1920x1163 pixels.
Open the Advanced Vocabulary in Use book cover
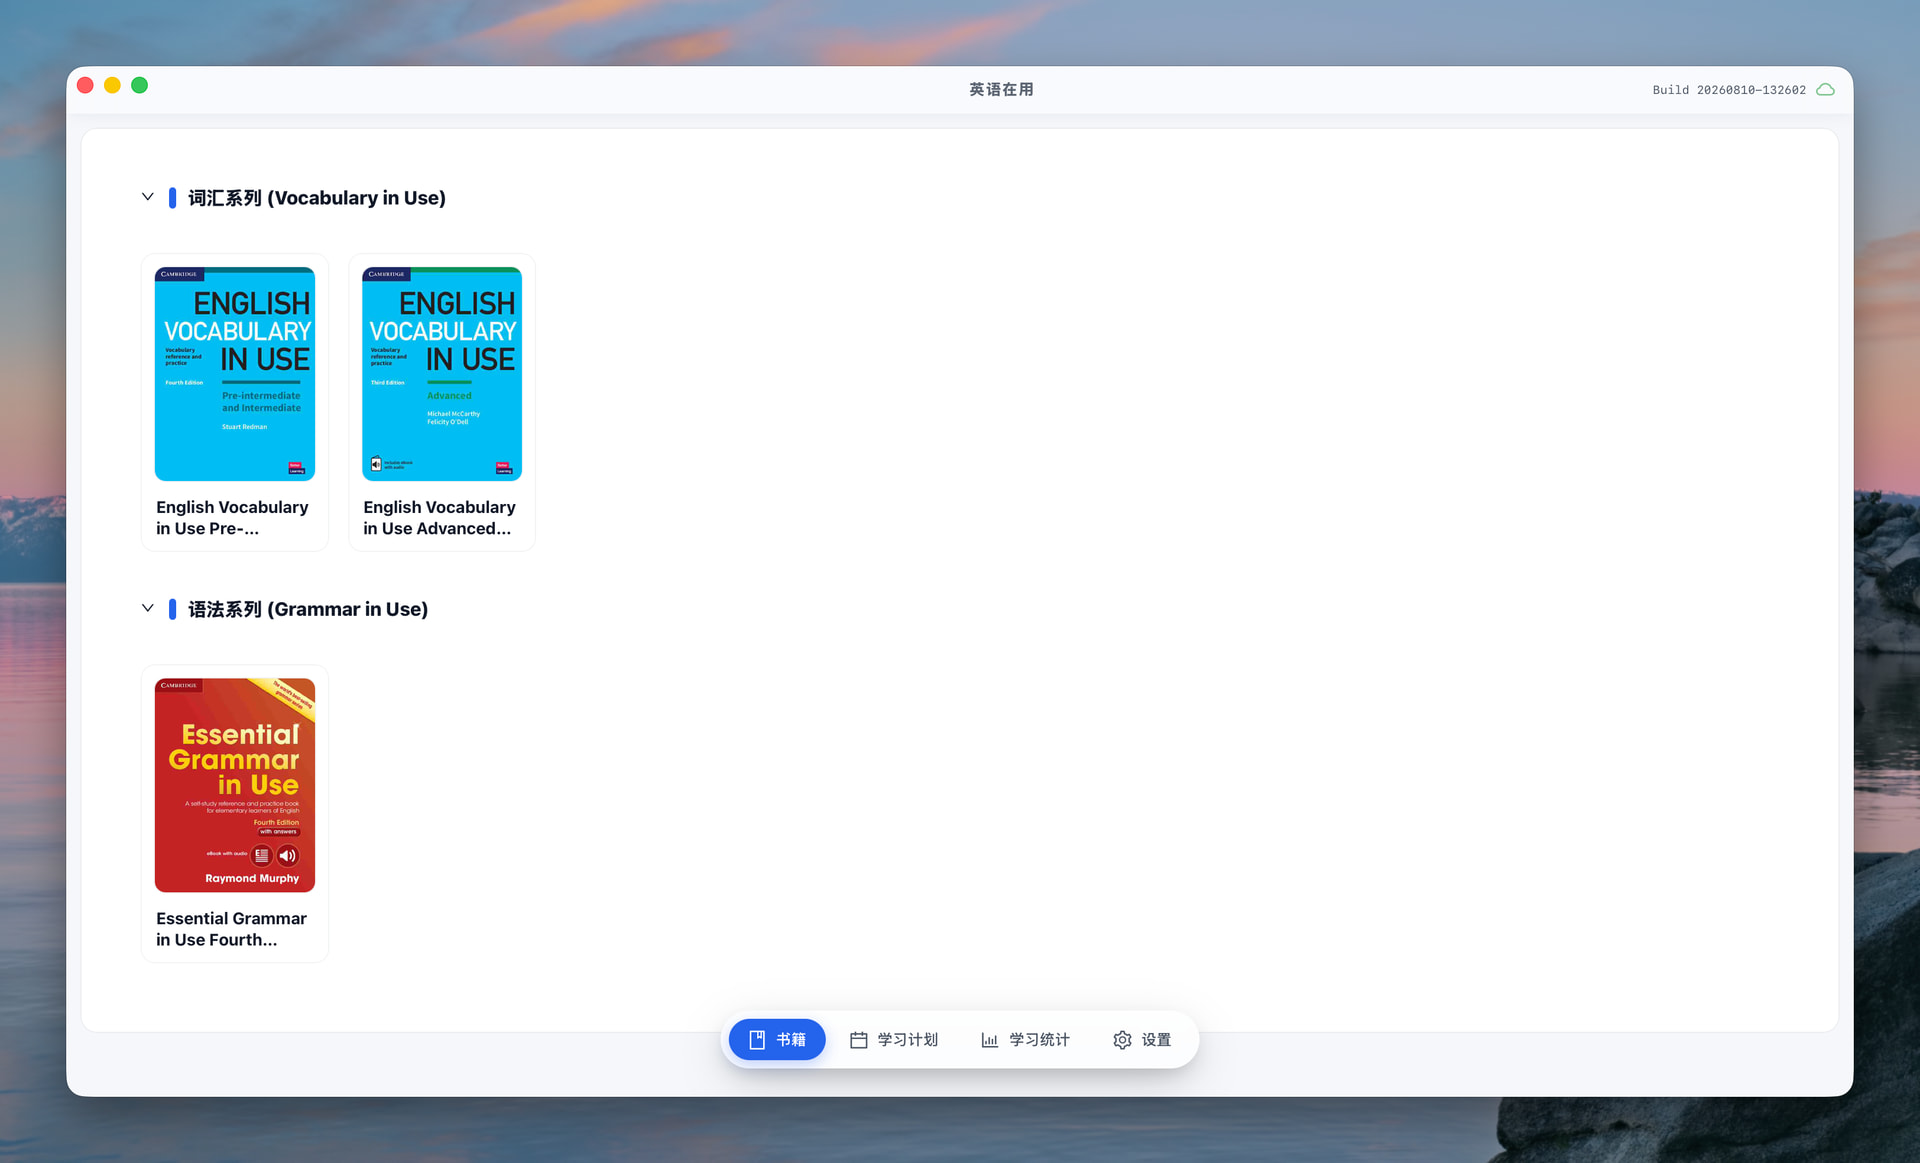click(442, 374)
